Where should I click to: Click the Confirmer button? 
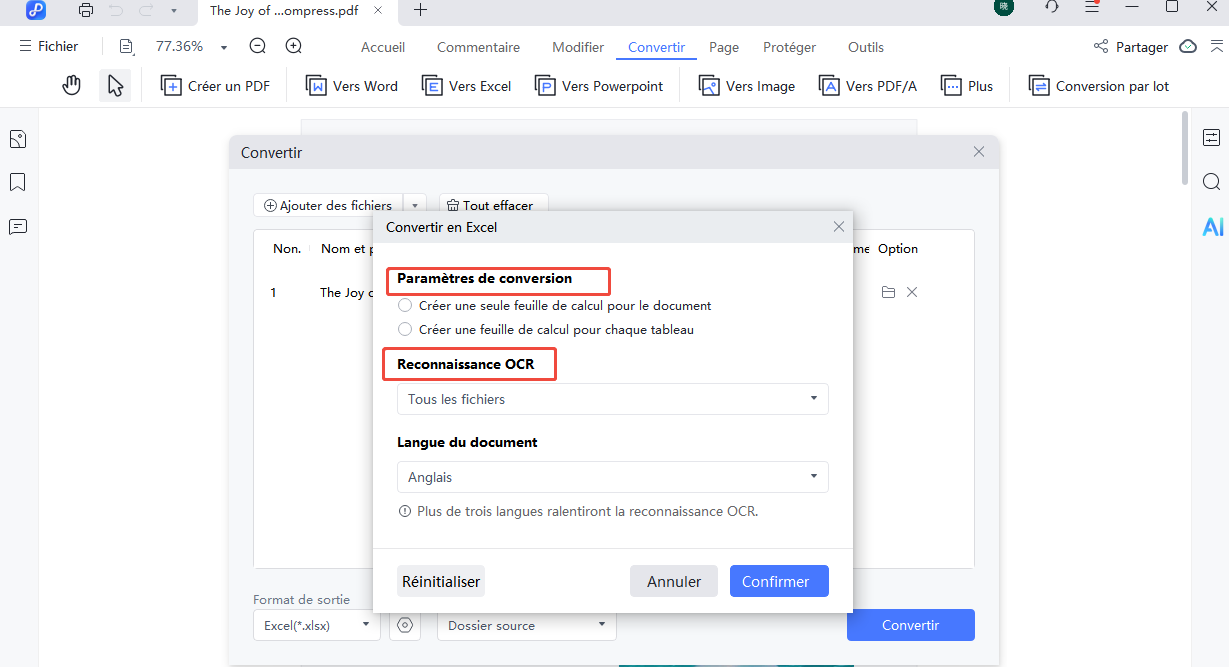tap(779, 581)
